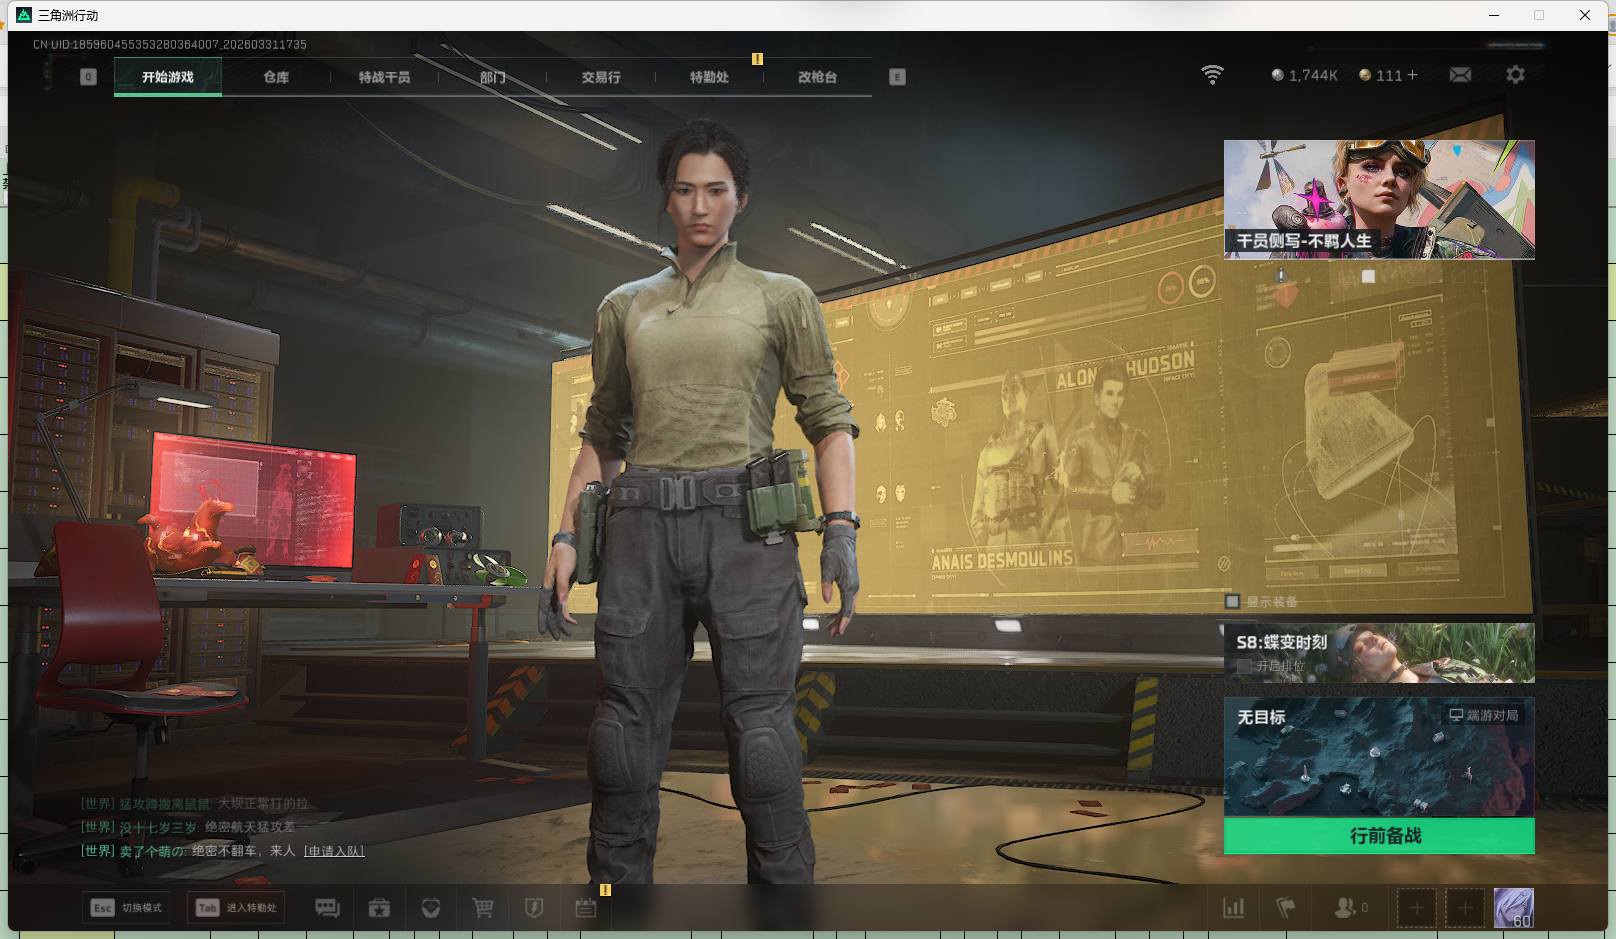
Task: Click the diamond heart rewards icon
Action: pos(431,908)
